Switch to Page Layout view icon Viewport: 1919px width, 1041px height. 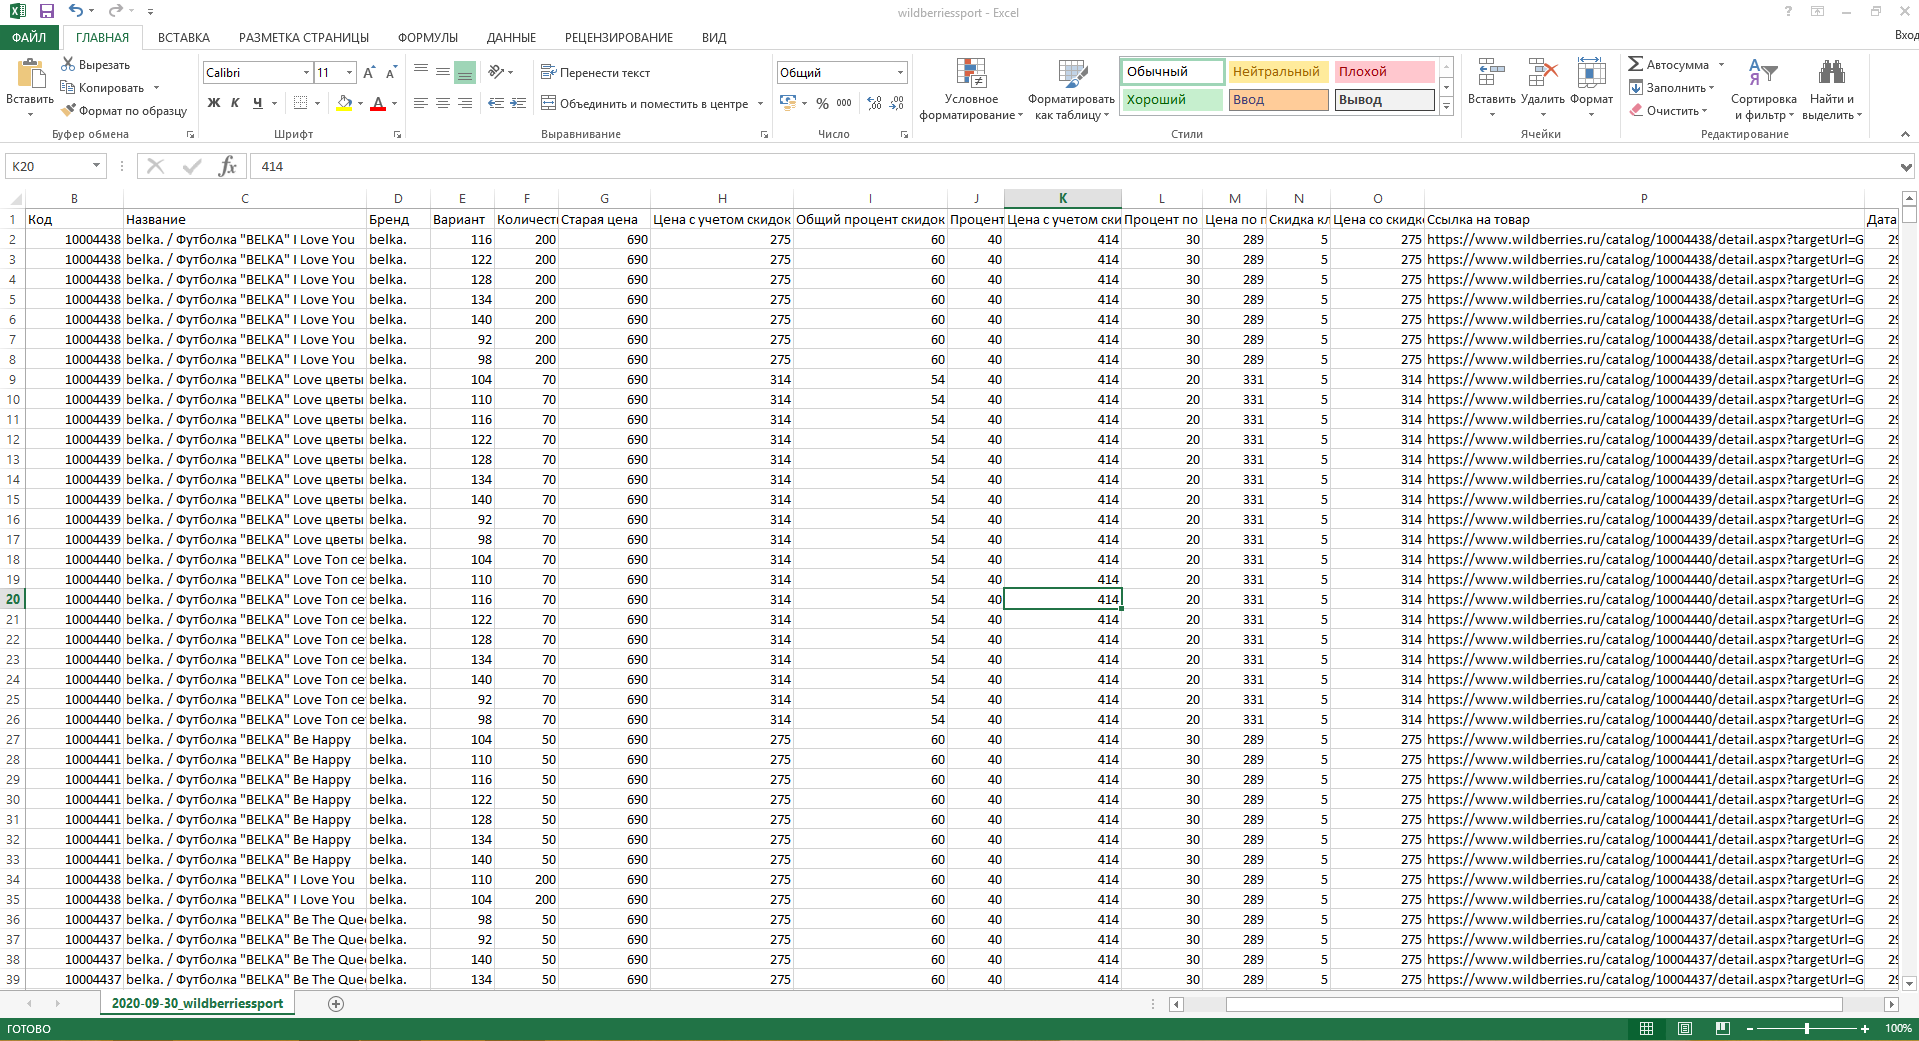coord(1685,1028)
